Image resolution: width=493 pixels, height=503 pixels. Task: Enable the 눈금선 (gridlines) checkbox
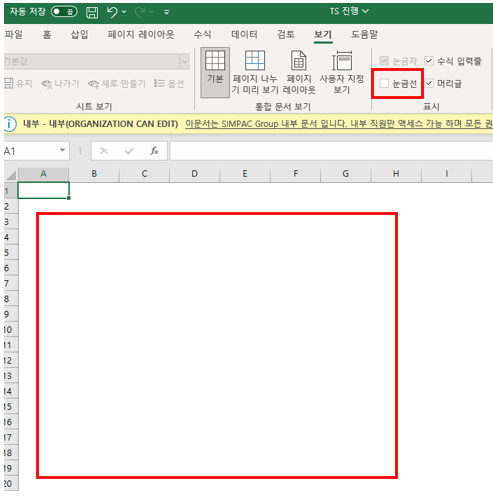pos(384,83)
